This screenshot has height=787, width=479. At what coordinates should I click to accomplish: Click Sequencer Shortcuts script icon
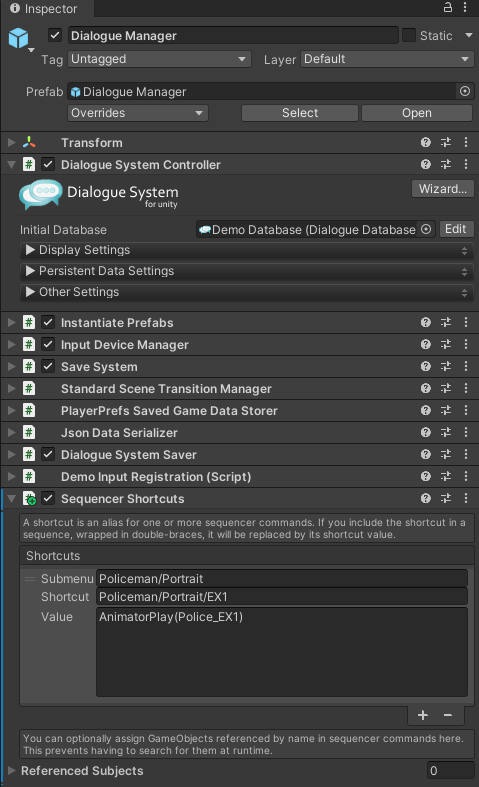coord(30,499)
